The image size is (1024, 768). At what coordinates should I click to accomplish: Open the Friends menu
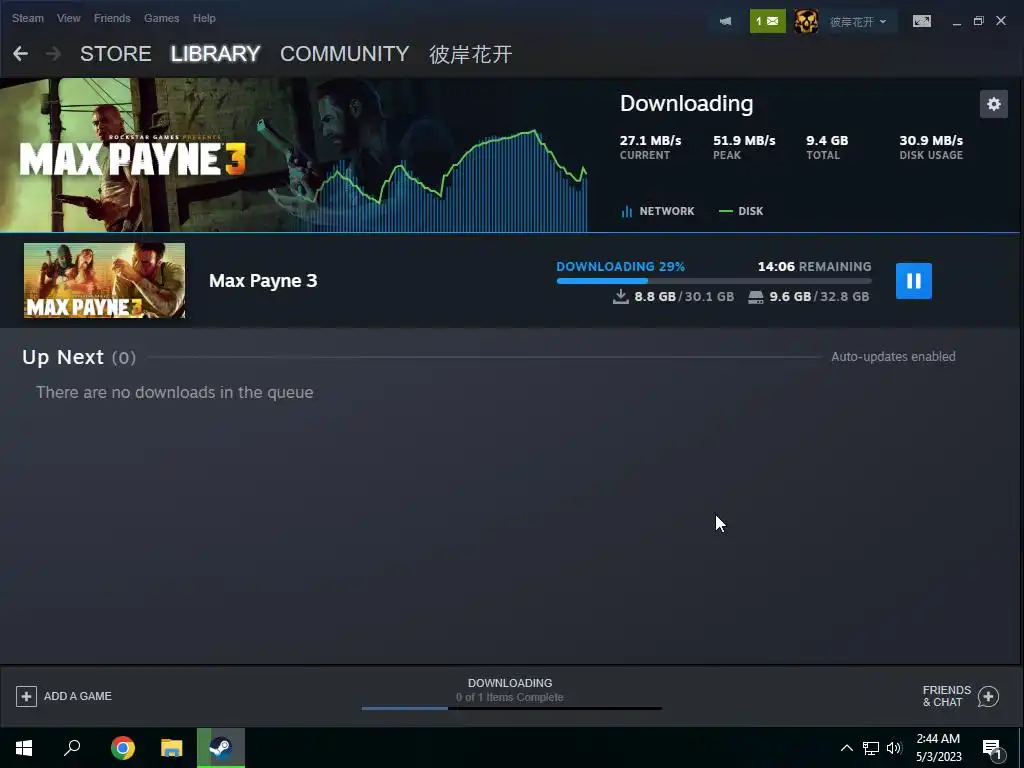112,18
